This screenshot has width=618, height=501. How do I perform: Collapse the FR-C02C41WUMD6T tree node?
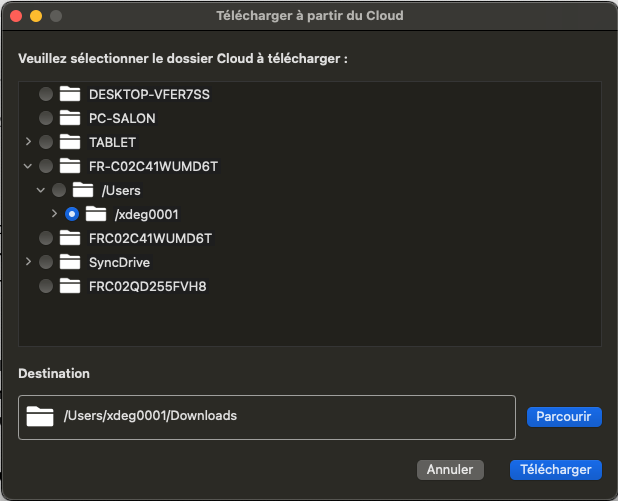tap(29, 166)
